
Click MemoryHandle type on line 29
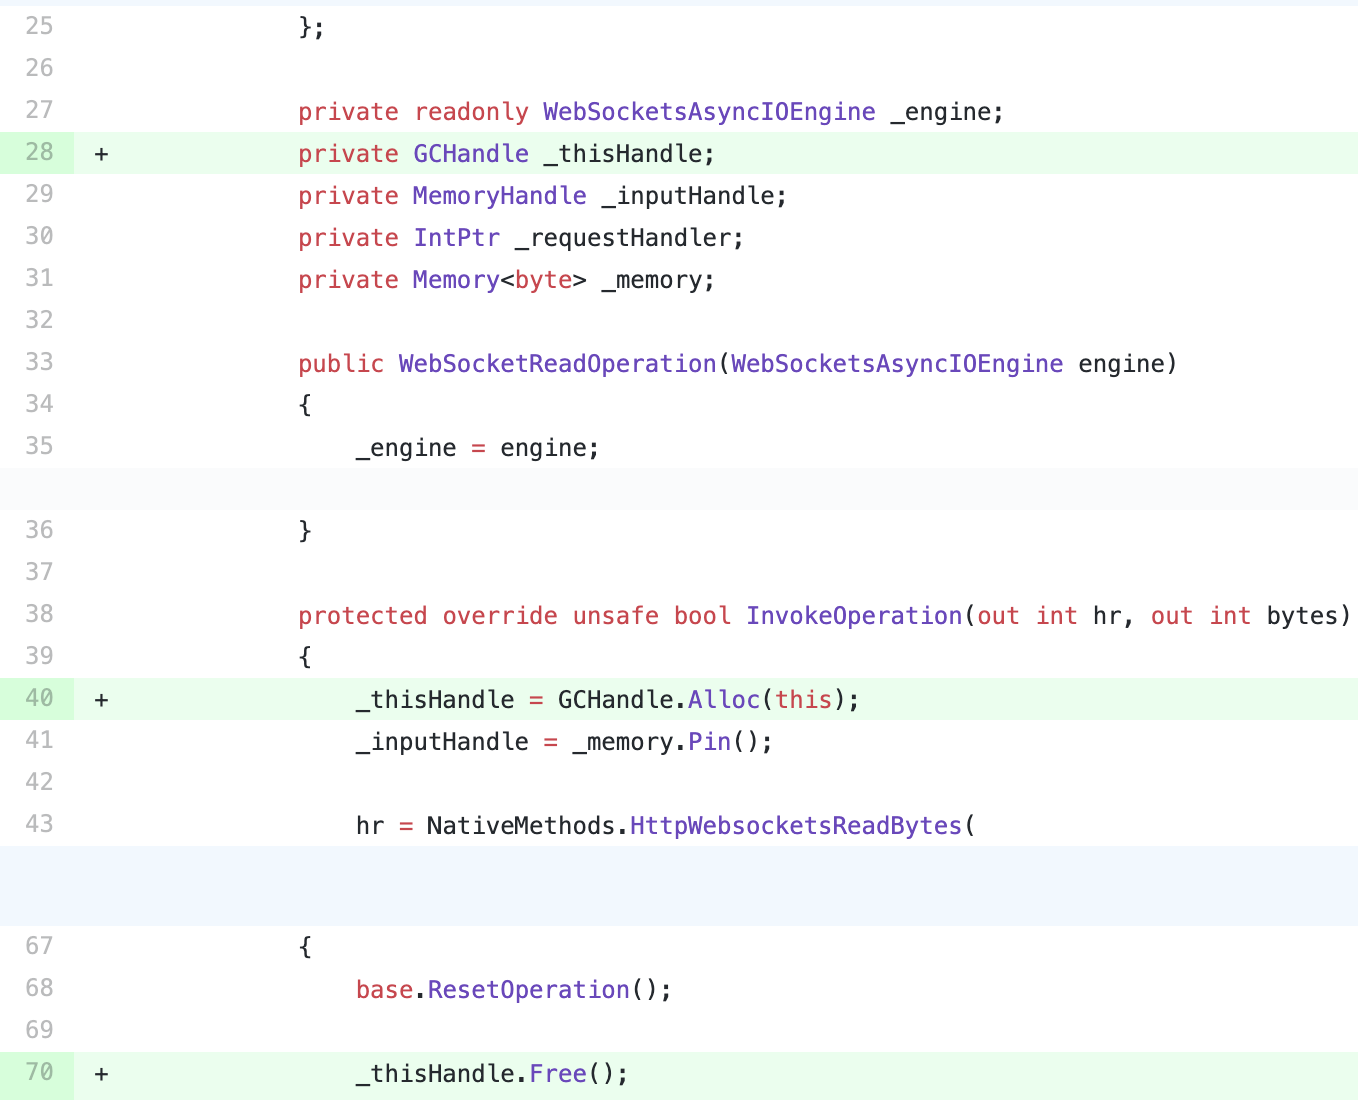pyautogui.click(x=499, y=196)
